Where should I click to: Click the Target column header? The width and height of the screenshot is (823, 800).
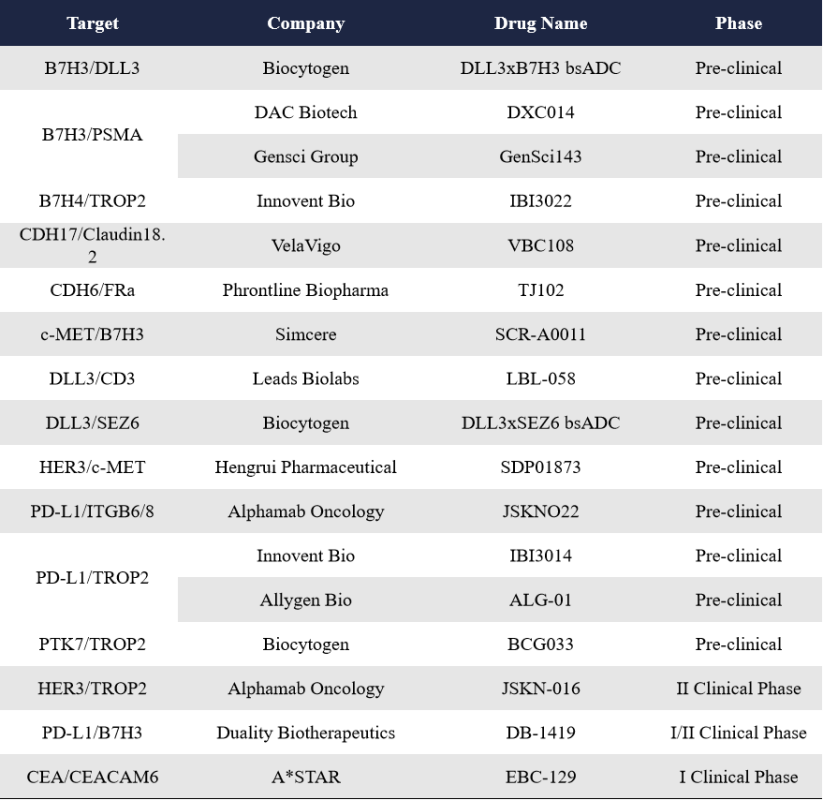tap(92, 23)
